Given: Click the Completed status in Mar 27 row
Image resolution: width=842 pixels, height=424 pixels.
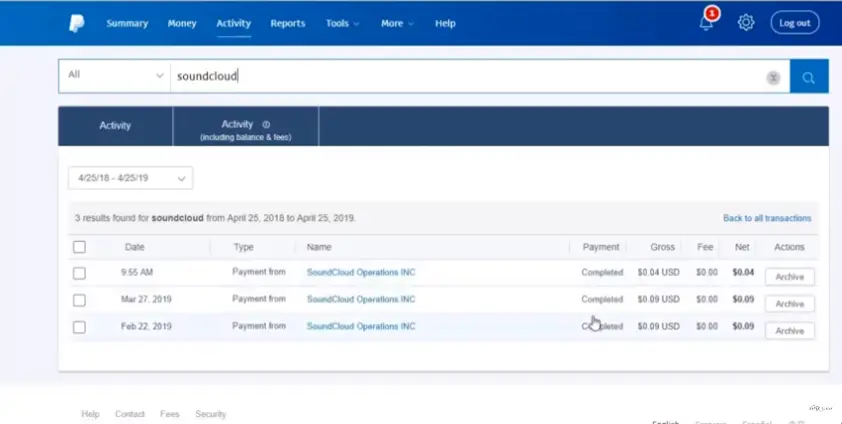Looking at the screenshot, I should point(602,299).
